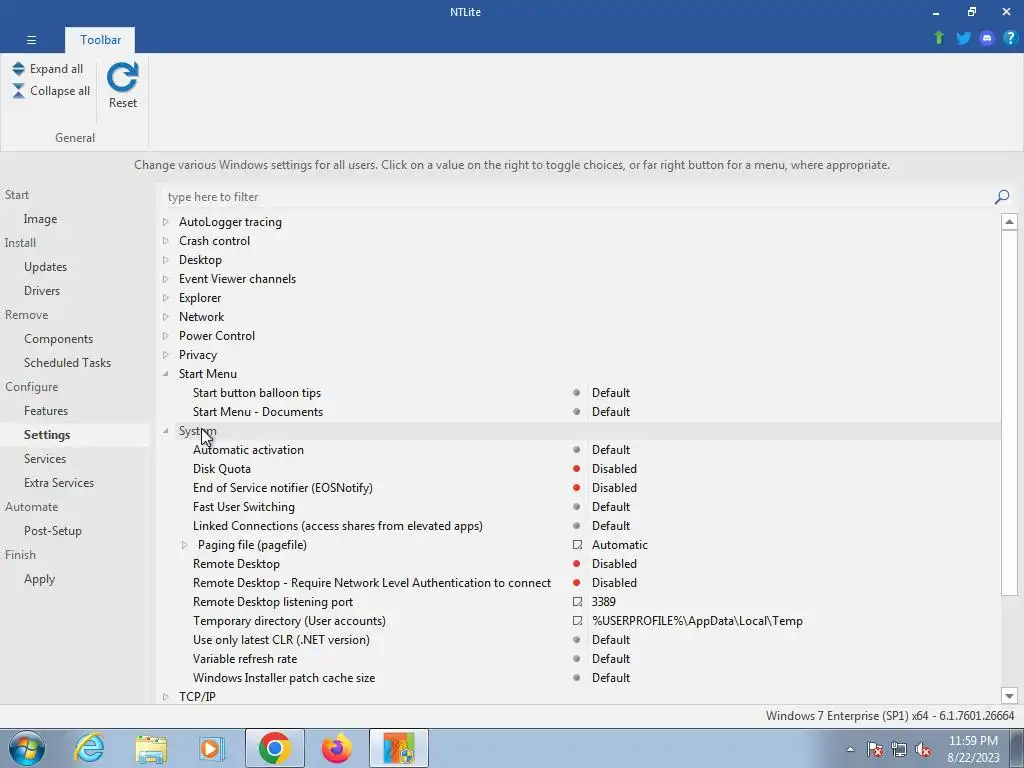Expand Event Viewer channels group
The image size is (1024, 768).
pyautogui.click(x=166, y=279)
